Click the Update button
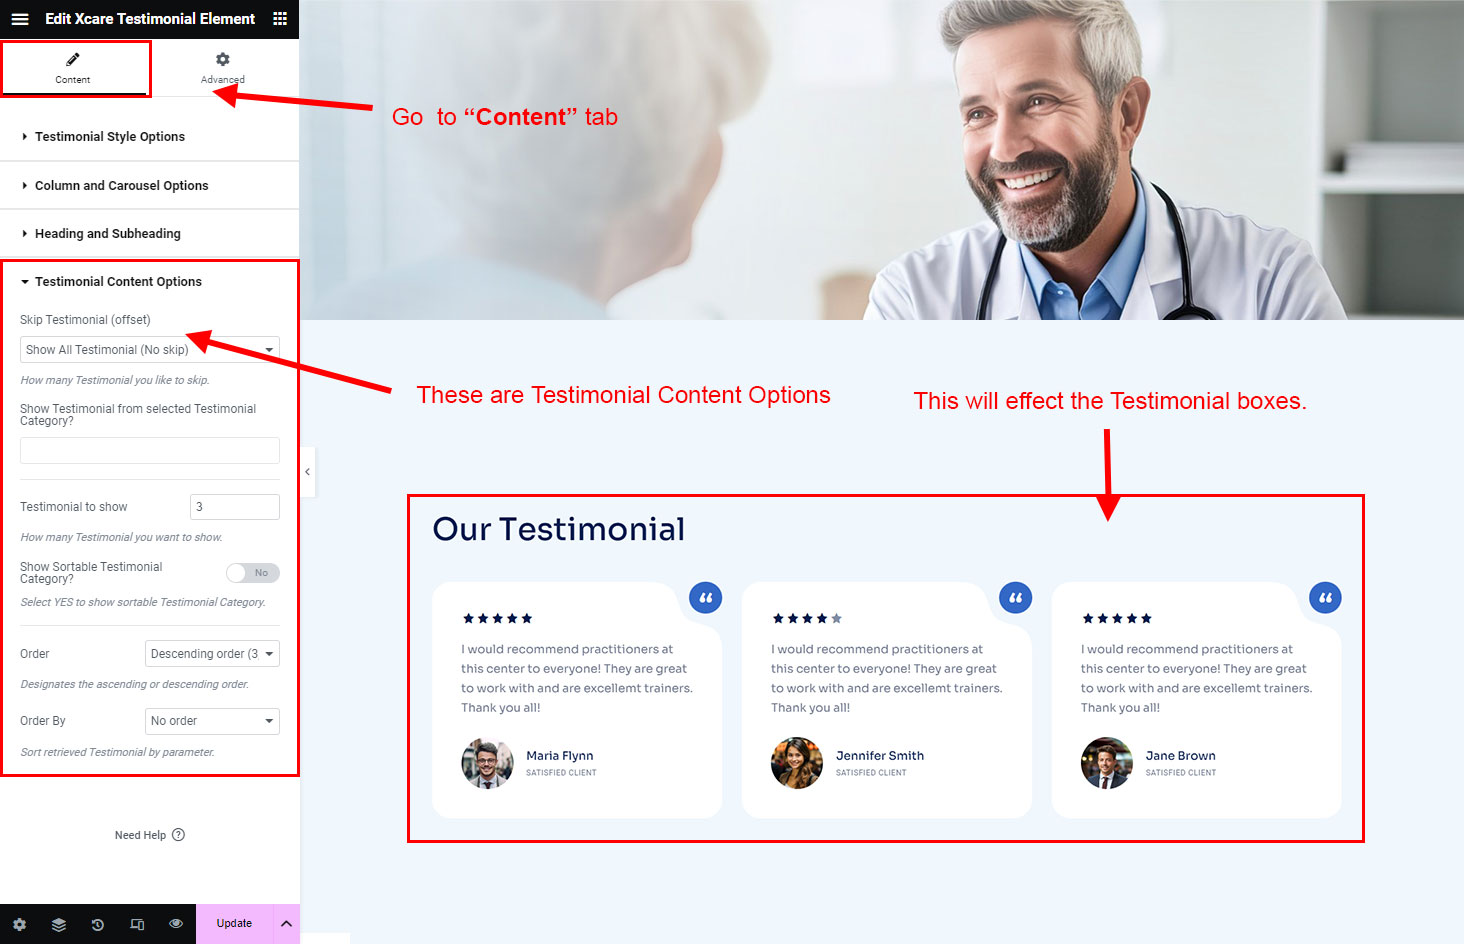Image resolution: width=1464 pixels, height=944 pixels. click(x=234, y=924)
